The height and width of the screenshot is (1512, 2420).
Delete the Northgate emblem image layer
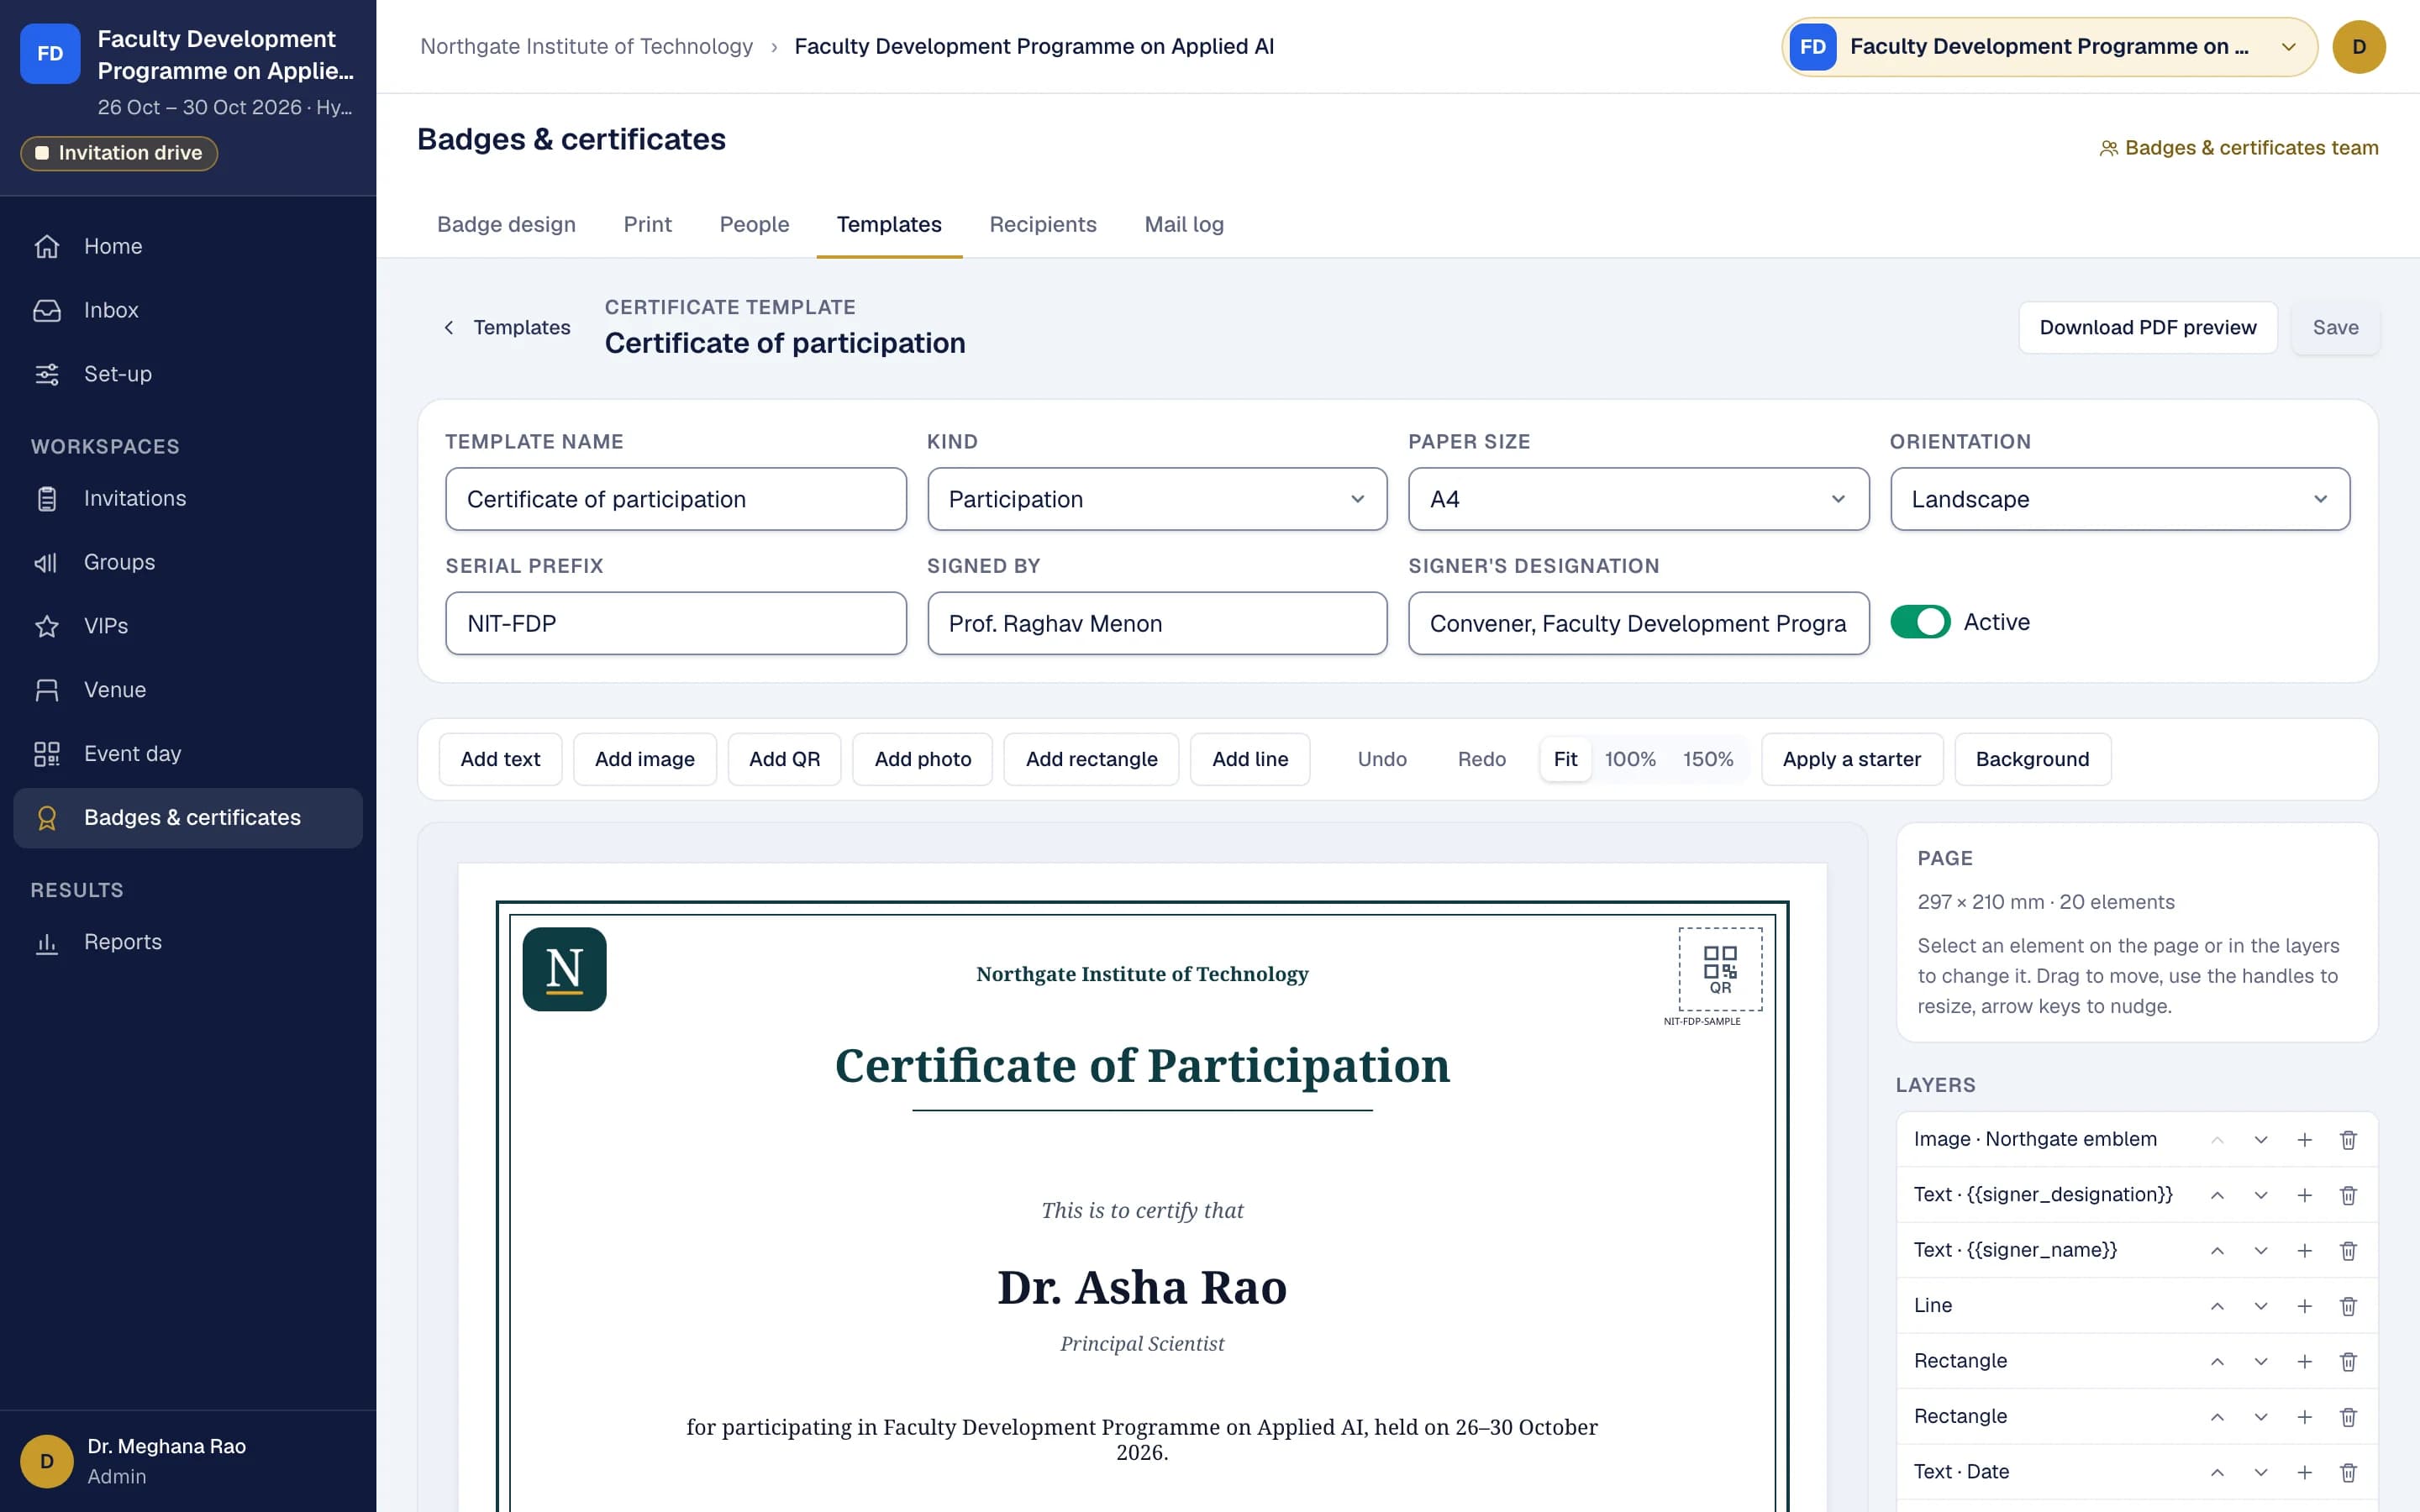coord(2348,1140)
